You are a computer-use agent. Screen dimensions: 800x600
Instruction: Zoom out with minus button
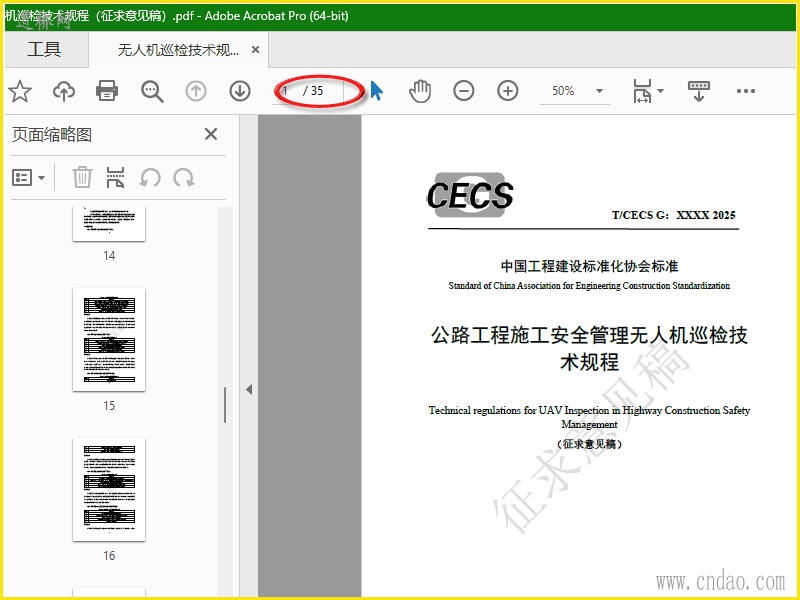coord(464,91)
